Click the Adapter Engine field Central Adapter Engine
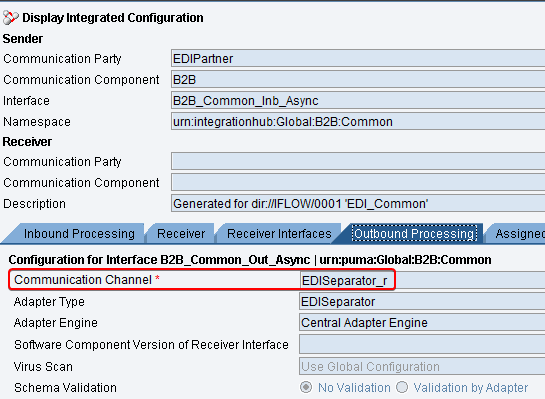This screenshot has width=545, height=399. (x=422, y=323)
